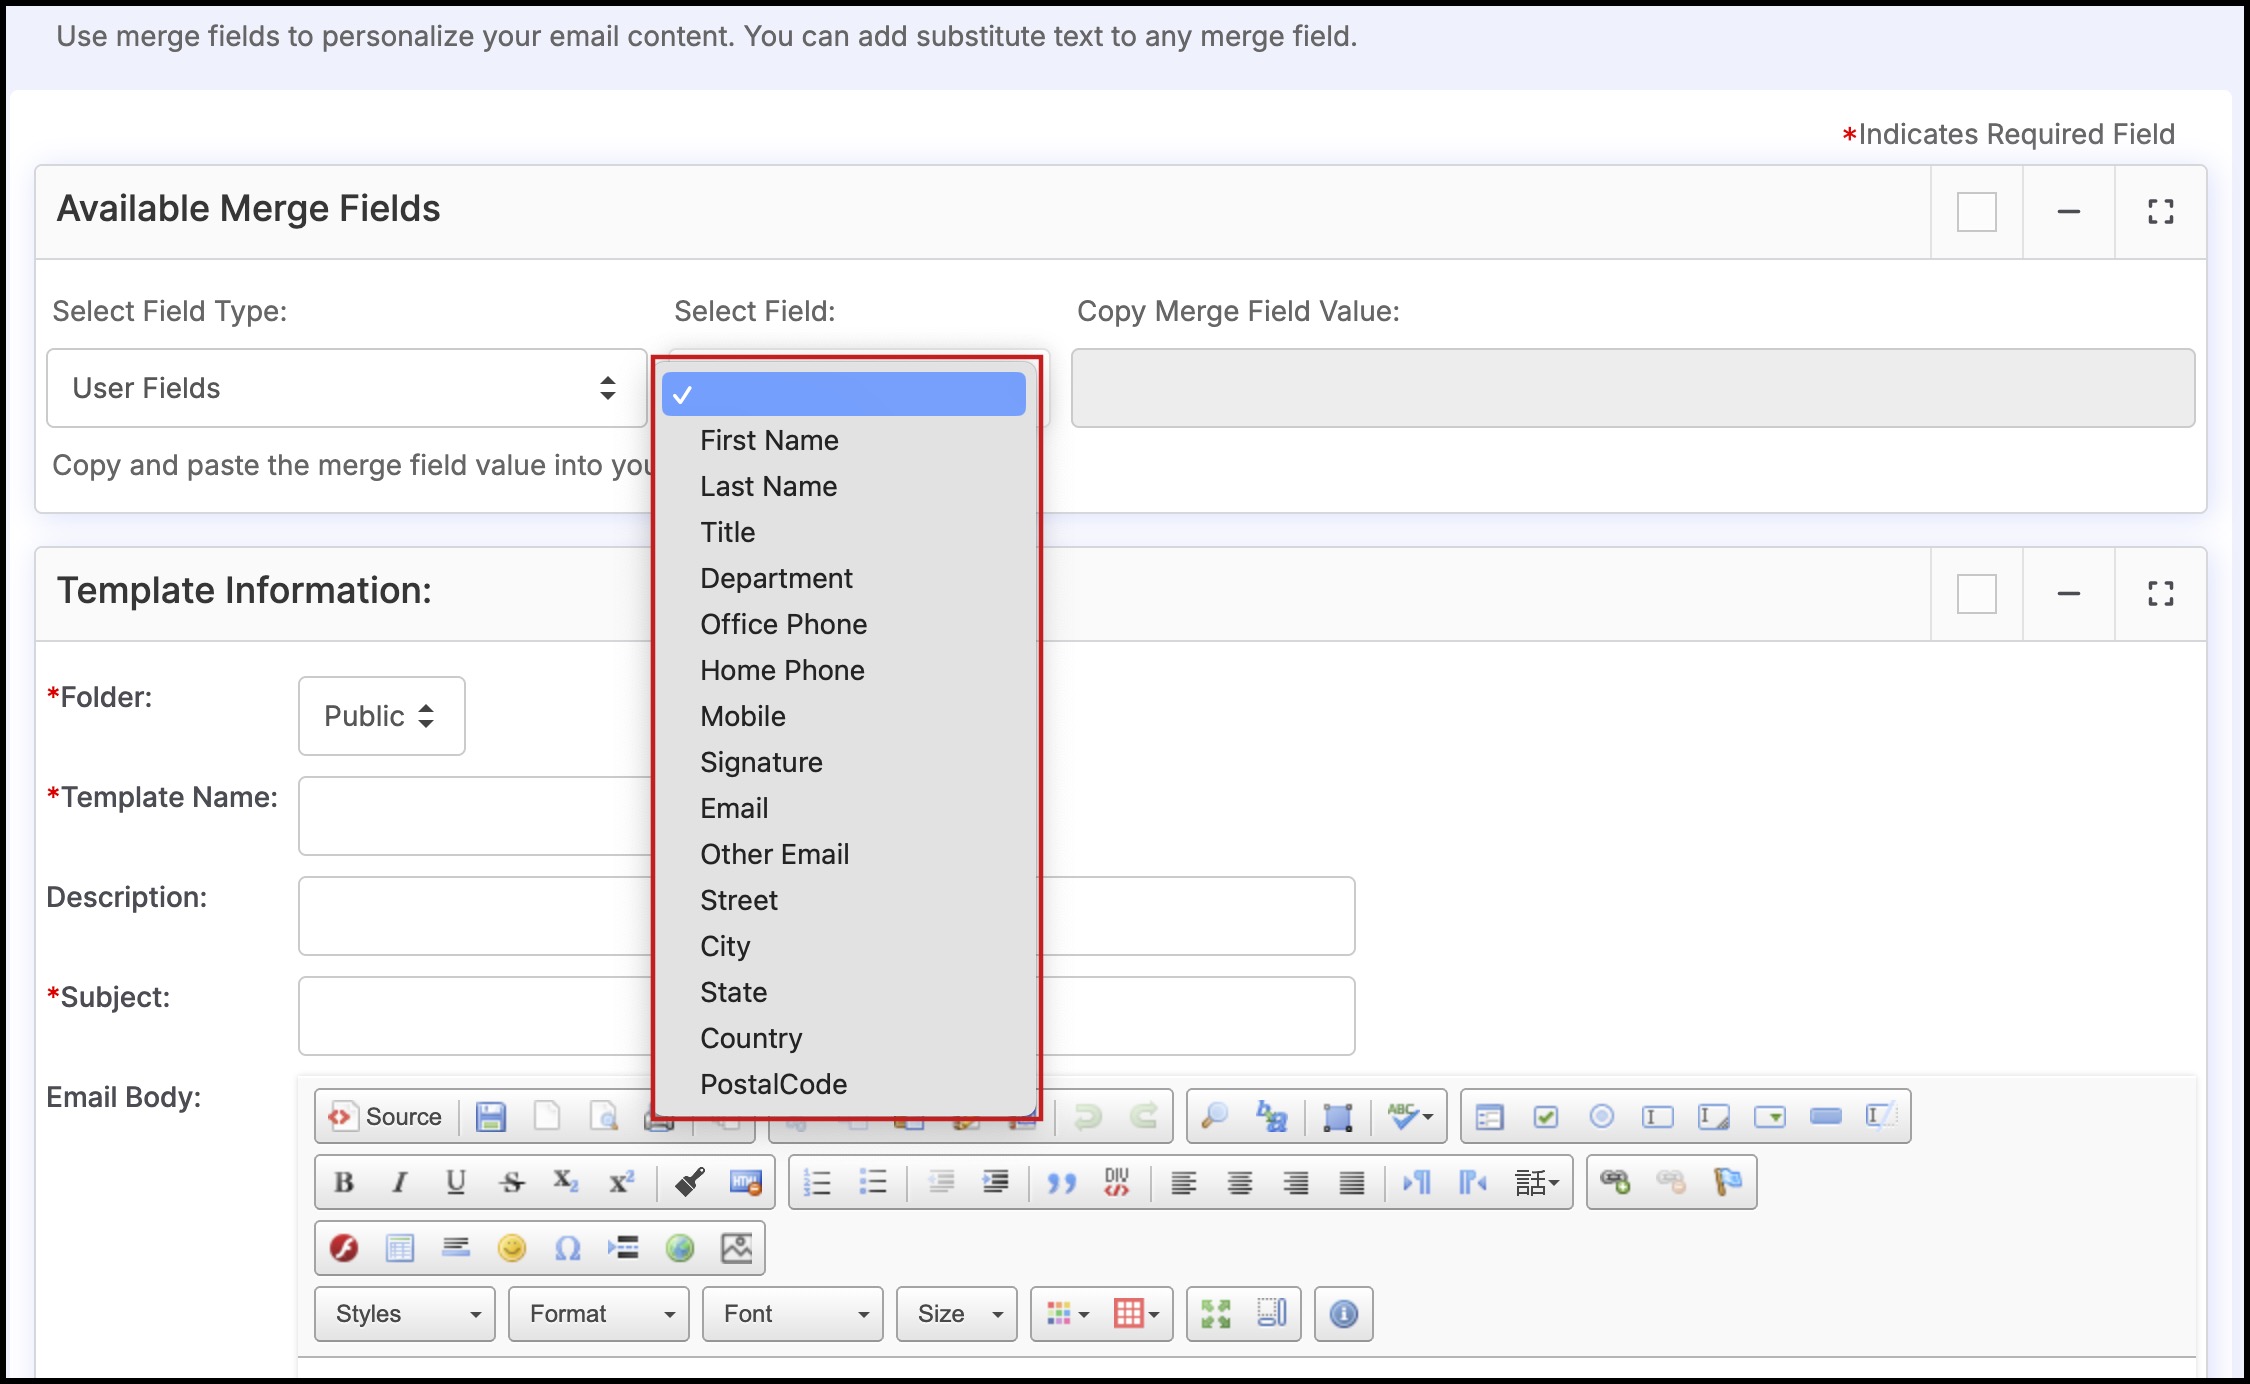
Task: Click the Copy Merge Field Value box
Action: [x=1632, y=388]
